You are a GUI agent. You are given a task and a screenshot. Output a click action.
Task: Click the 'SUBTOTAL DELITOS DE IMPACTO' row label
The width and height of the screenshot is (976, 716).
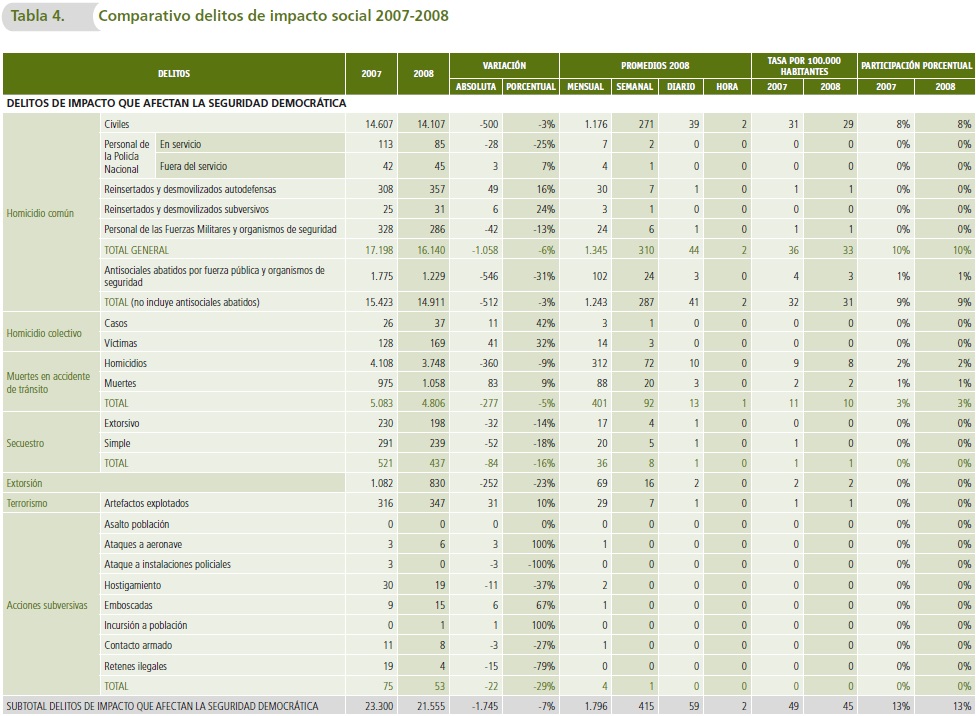[162, 706]
